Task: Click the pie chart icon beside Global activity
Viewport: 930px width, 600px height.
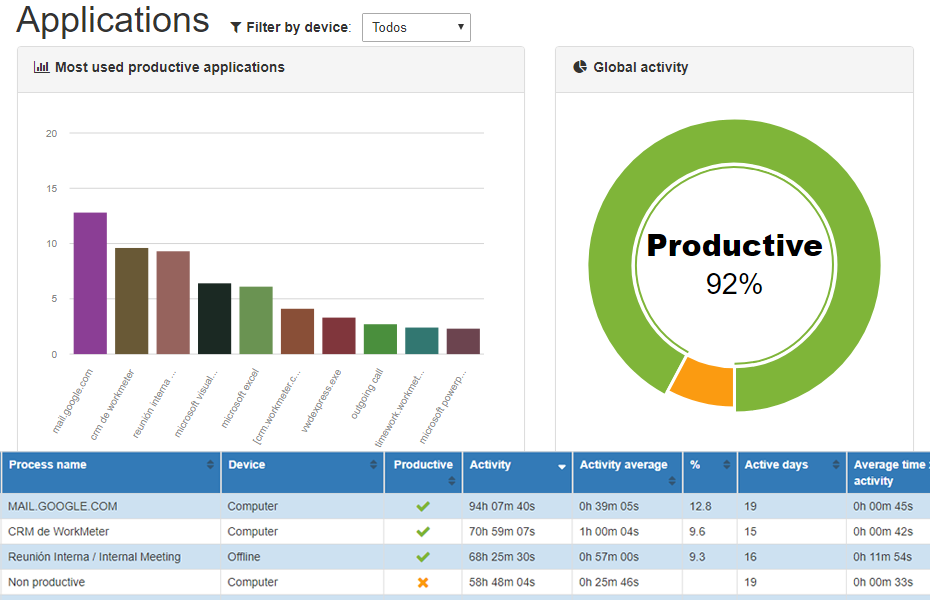Action: [x=580, y=68]
